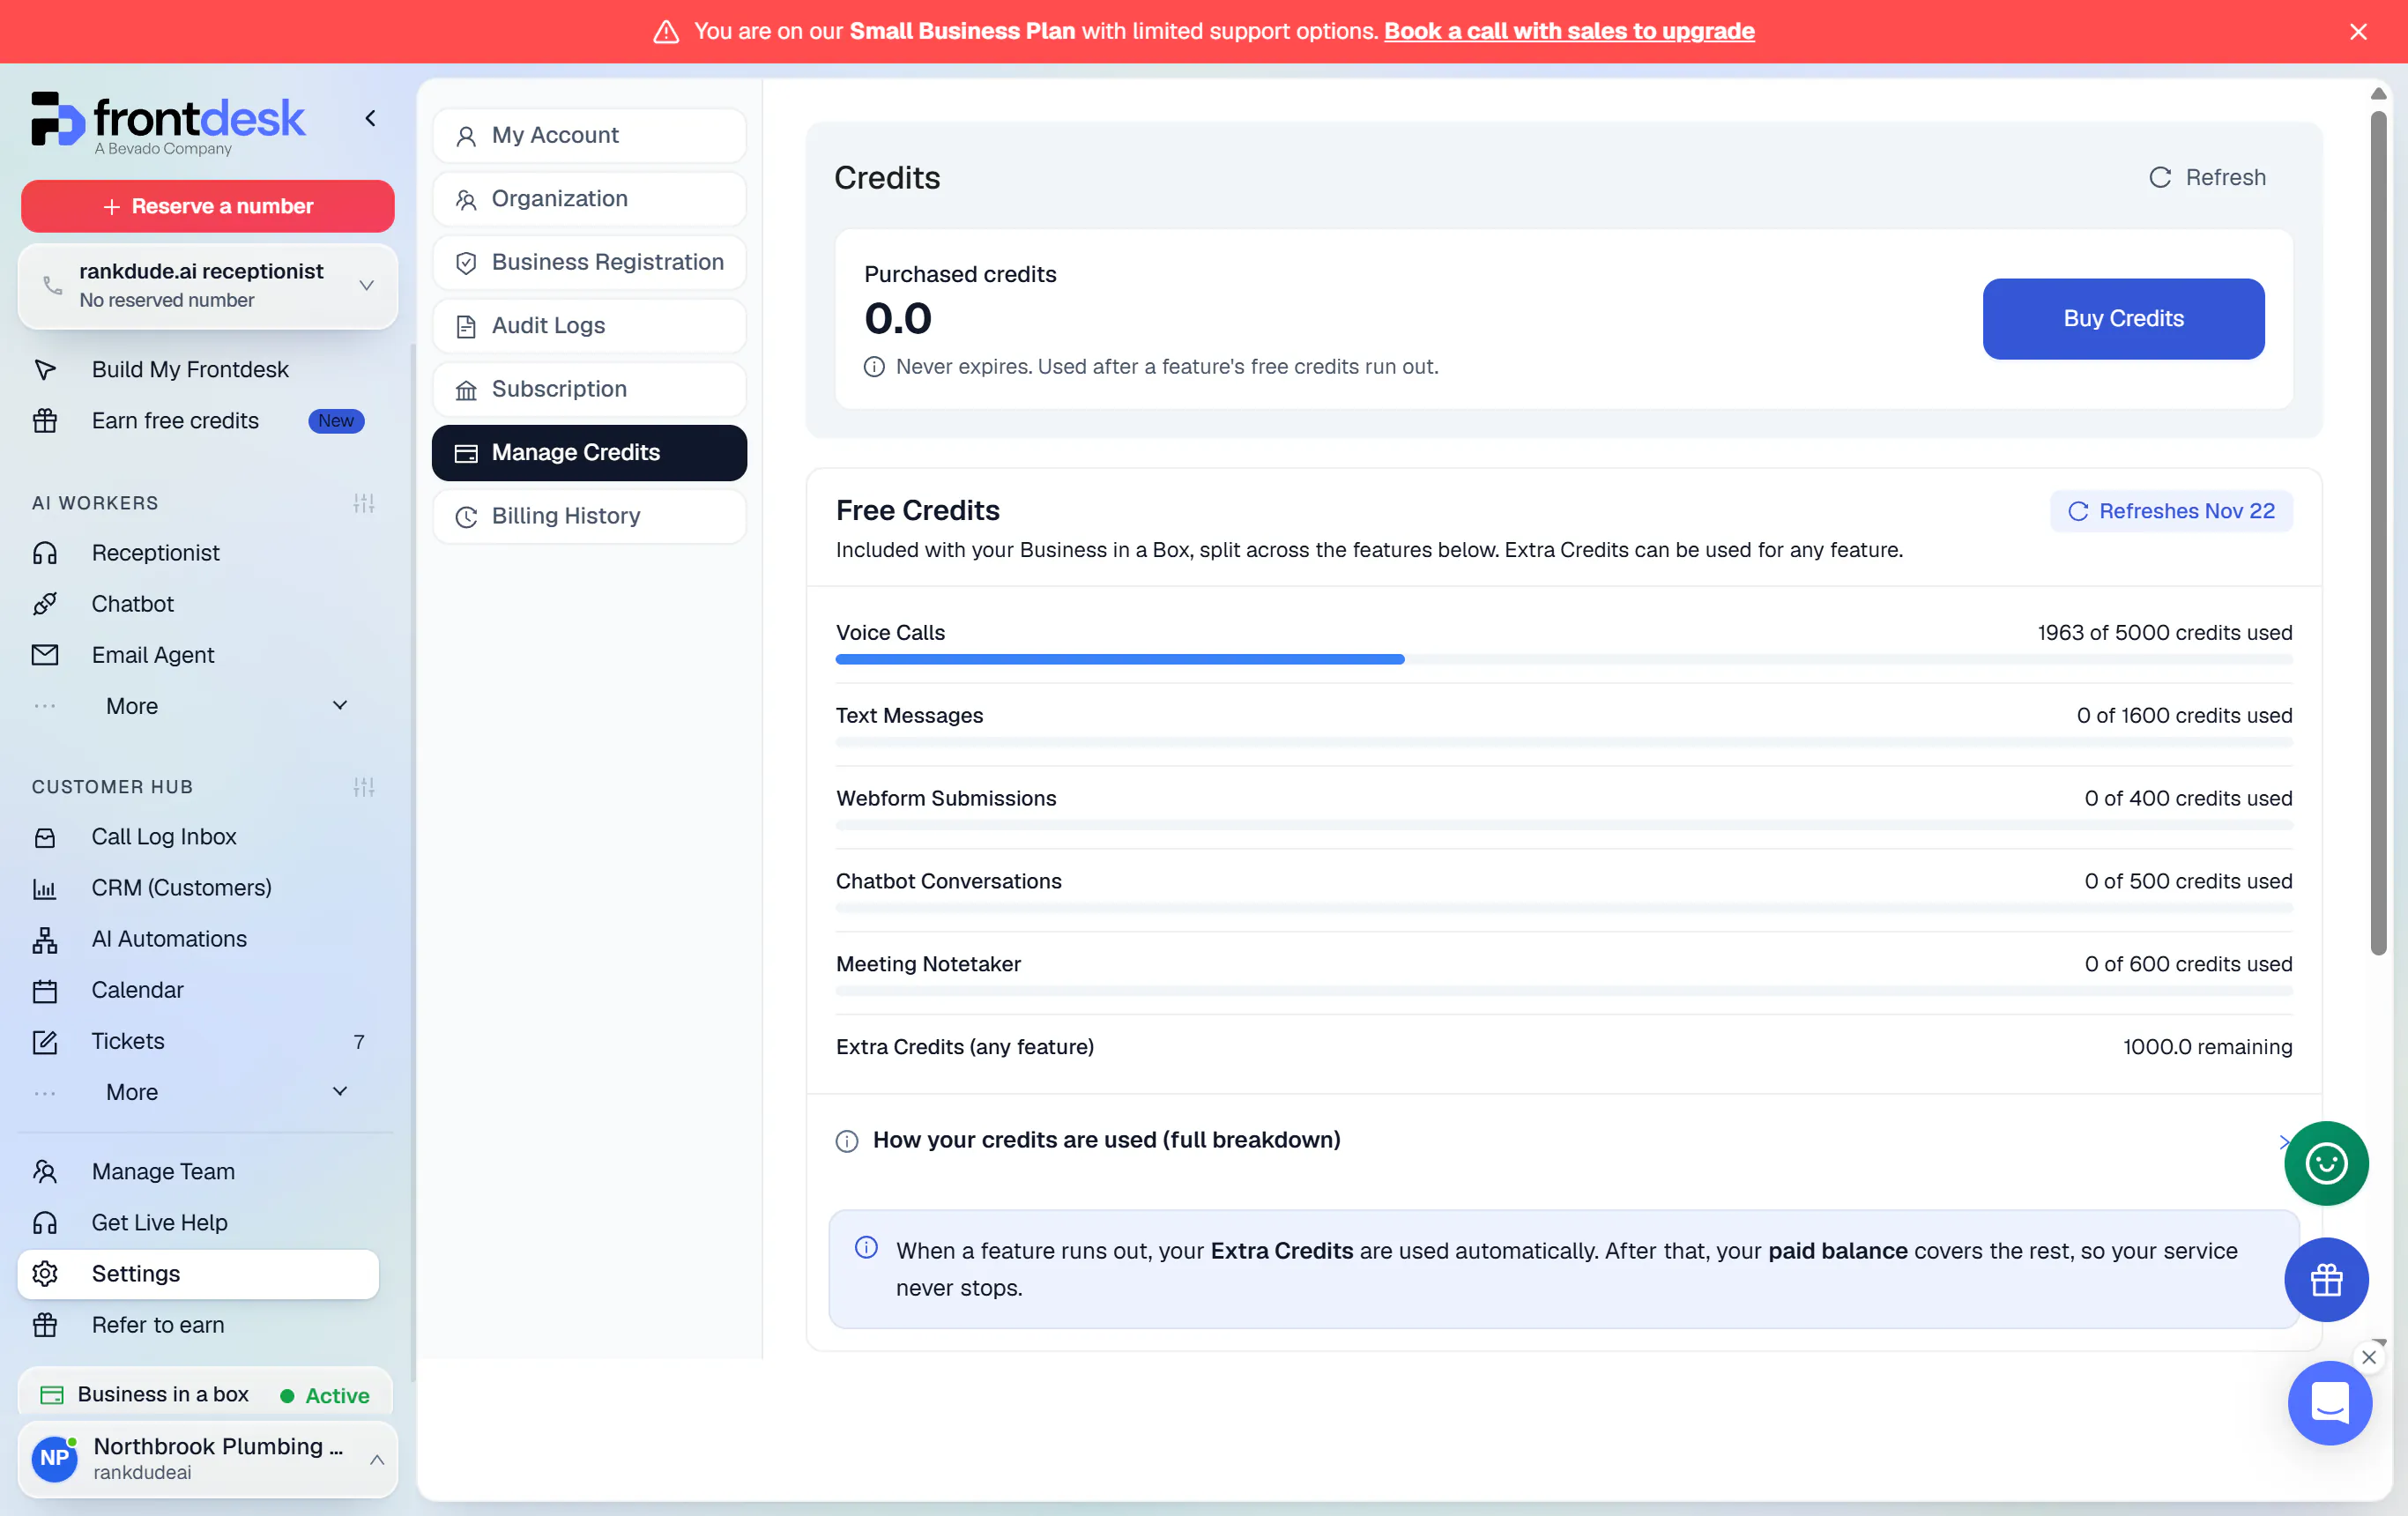Collapse the sidebar with the left chevron
Screen dimensions: 2408x1516
pyautogui.click(x=370, y=118)
